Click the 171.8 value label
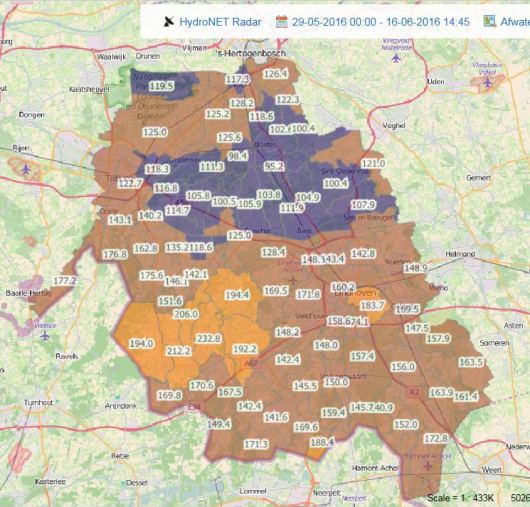530x507 pixels. pos(308,295)
